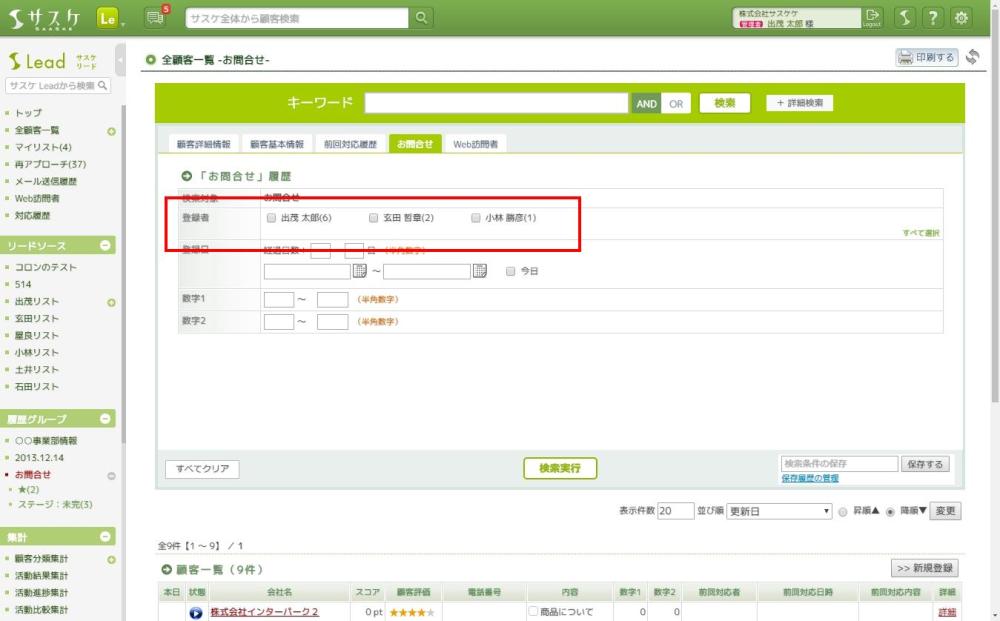Check the 出茂 太郎(6) checkbox
This screenshot has width=1000, height=621.
pyautogui.click(x=271, y=218)
